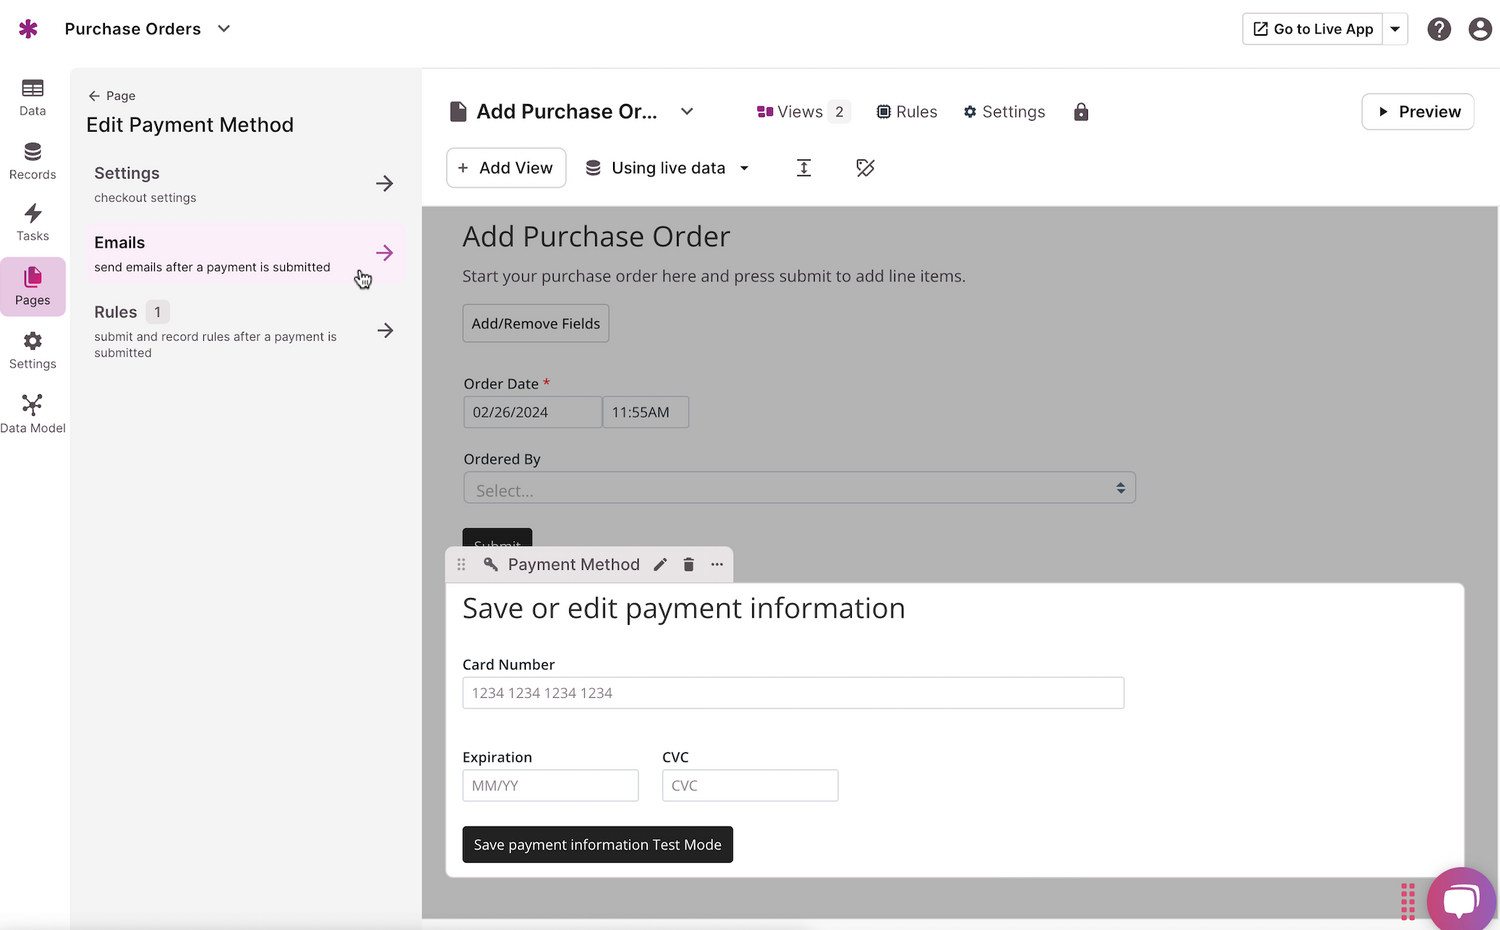1500x930 pixels.
Task: Click the user account avatar icon
Action: point(1480,29)
